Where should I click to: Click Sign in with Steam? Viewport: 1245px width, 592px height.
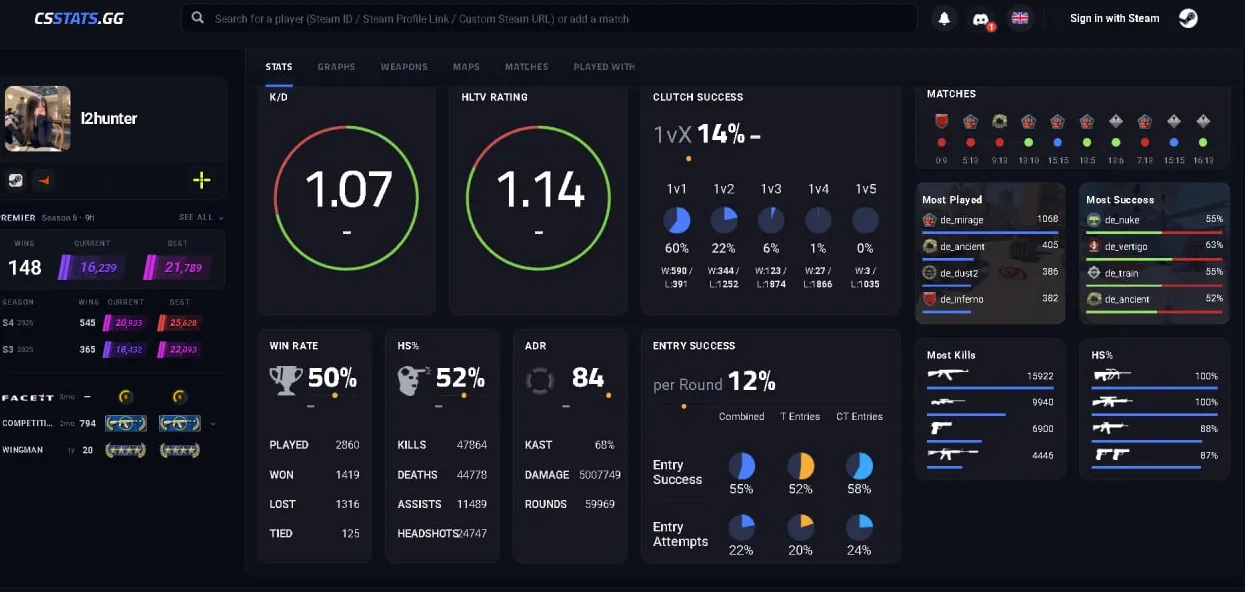pos(1115,18)
